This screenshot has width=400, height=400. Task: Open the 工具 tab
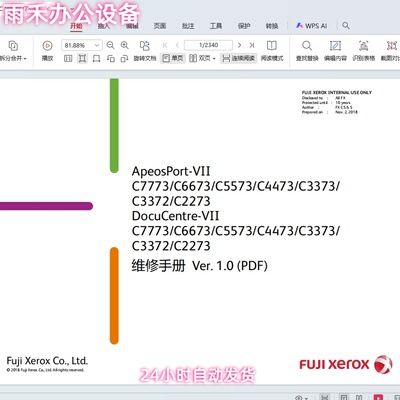tap(216, 26)
